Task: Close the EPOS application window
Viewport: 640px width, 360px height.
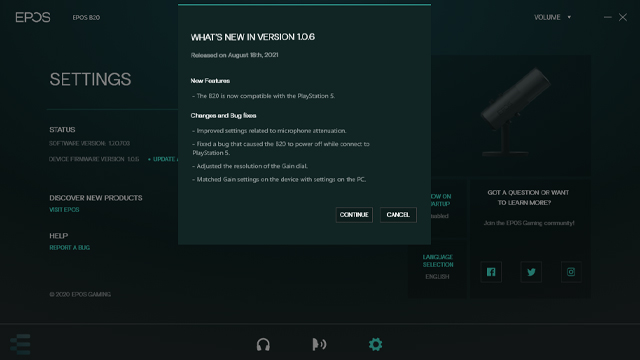Action: tap(623, 17)
